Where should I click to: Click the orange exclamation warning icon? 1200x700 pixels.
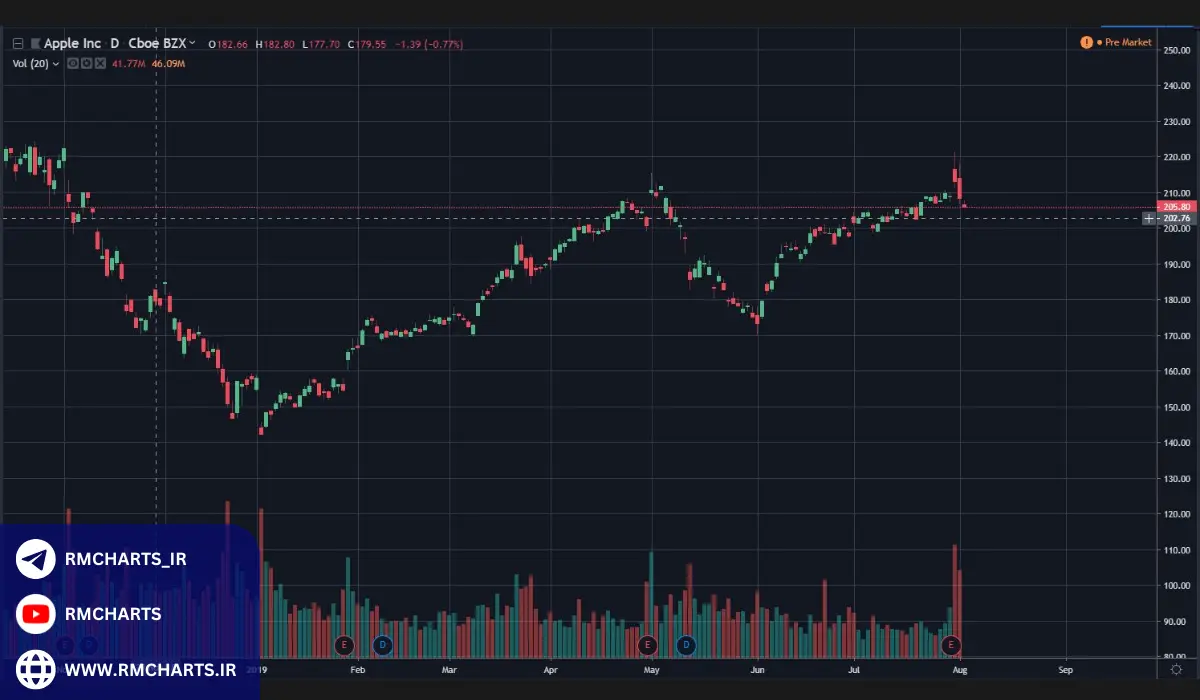pos(1086,43)
